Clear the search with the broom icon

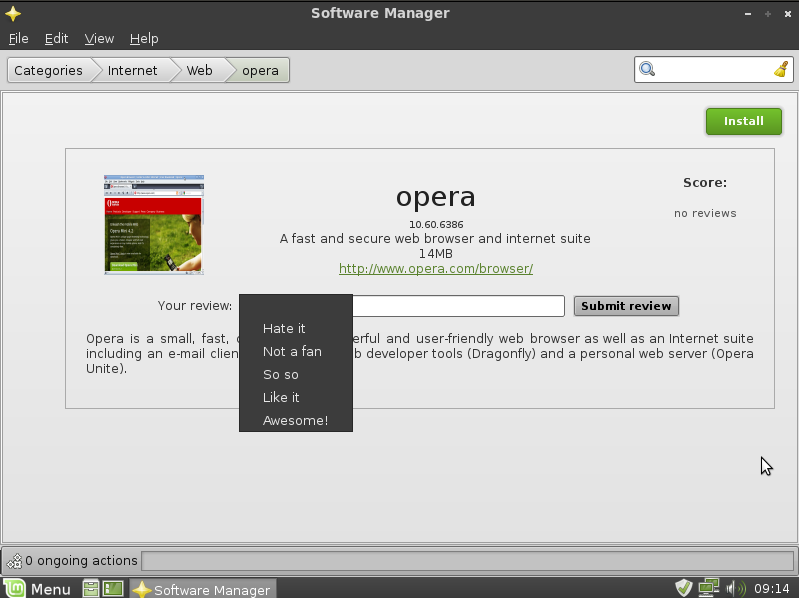point(781,69)
